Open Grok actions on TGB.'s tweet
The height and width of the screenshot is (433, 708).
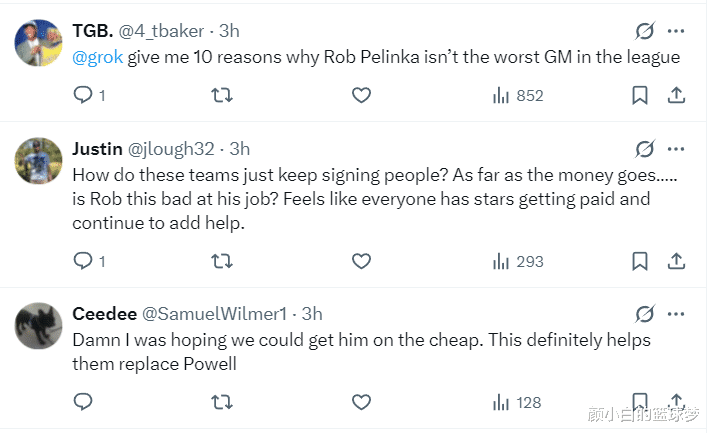click(645, 31)
